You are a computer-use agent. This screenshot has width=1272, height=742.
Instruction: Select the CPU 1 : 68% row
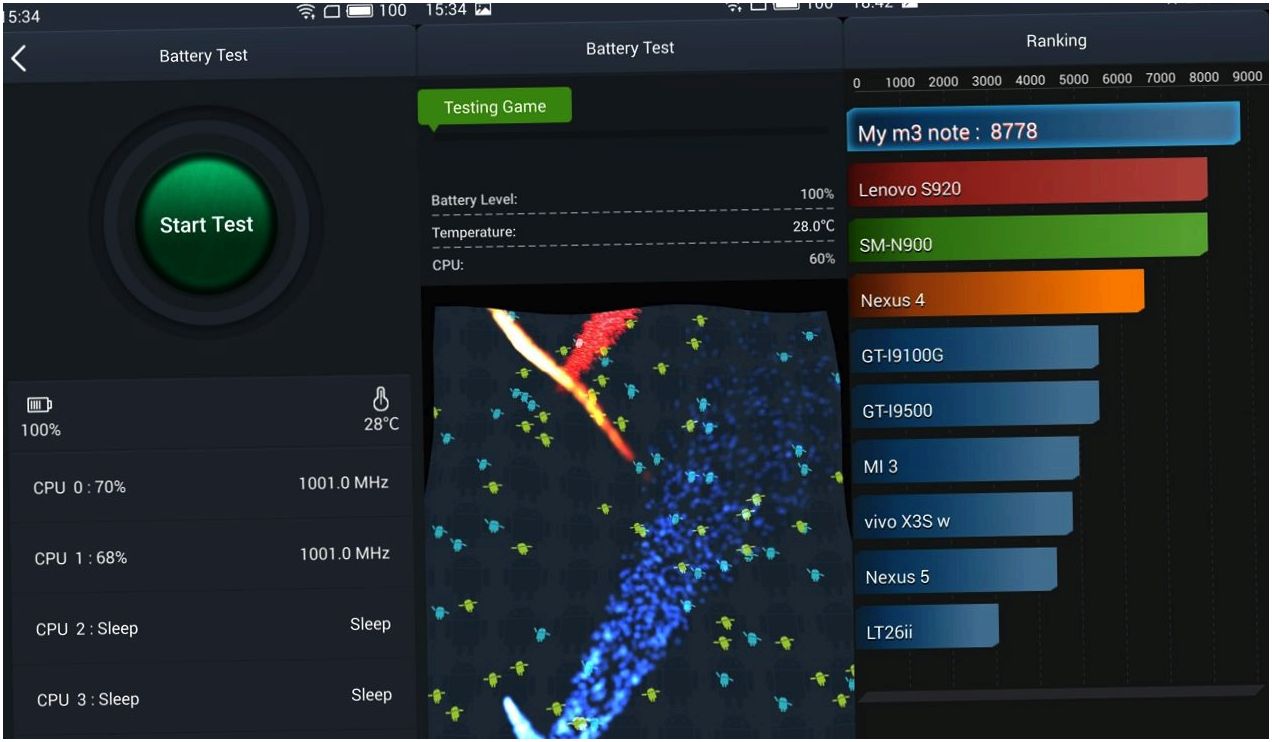click(210, 556)
